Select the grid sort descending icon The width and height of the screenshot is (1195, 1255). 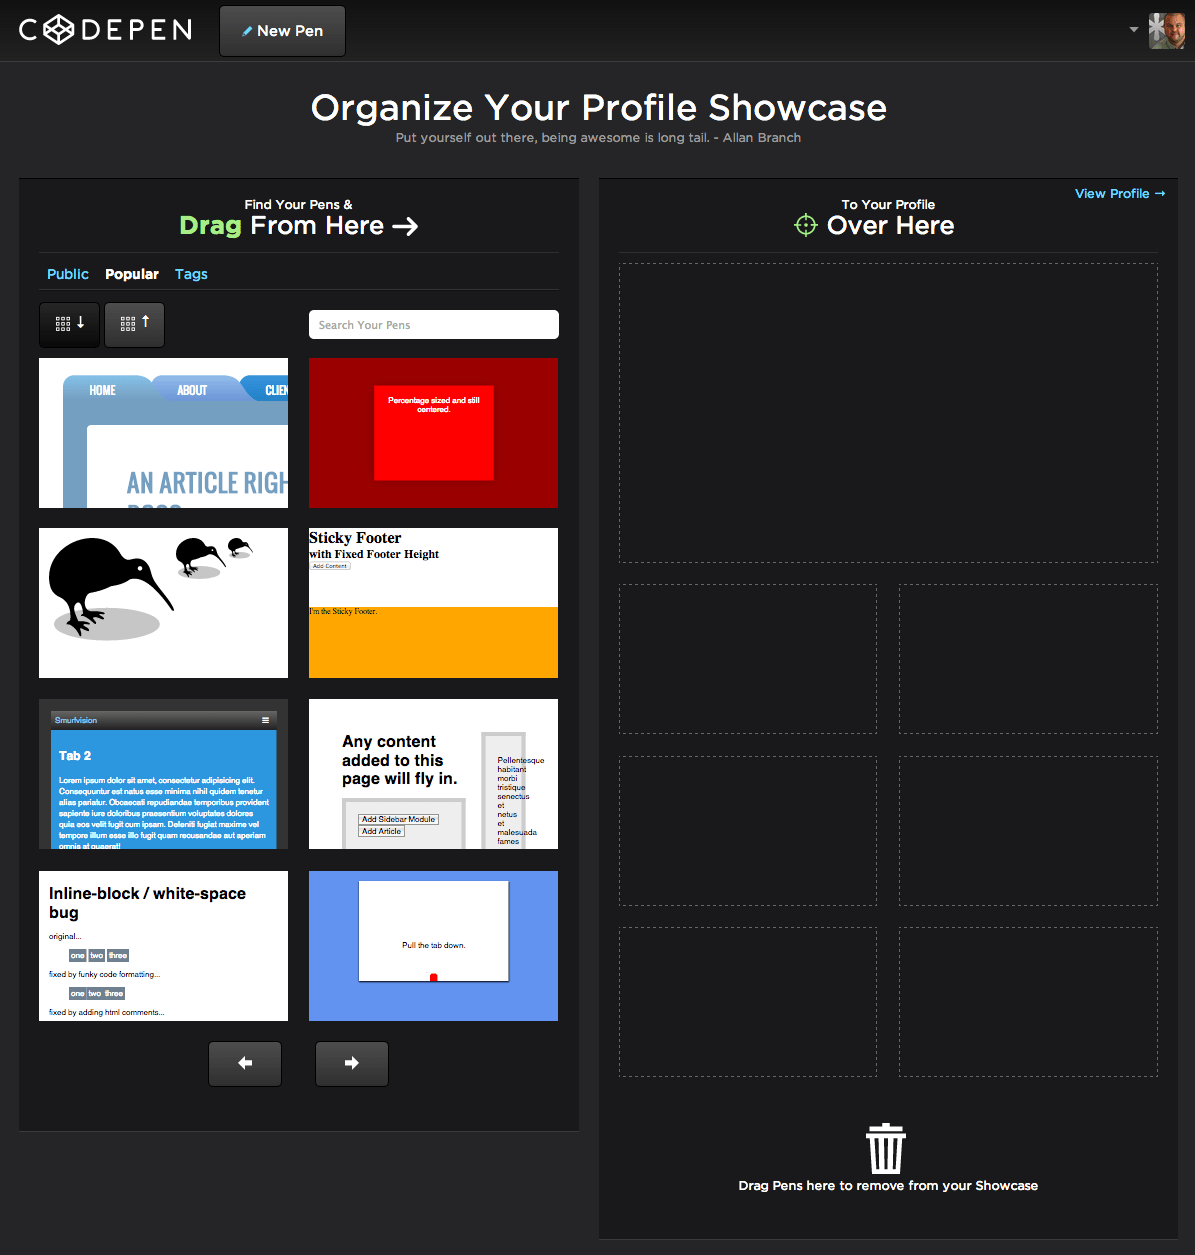click(69, 324)
